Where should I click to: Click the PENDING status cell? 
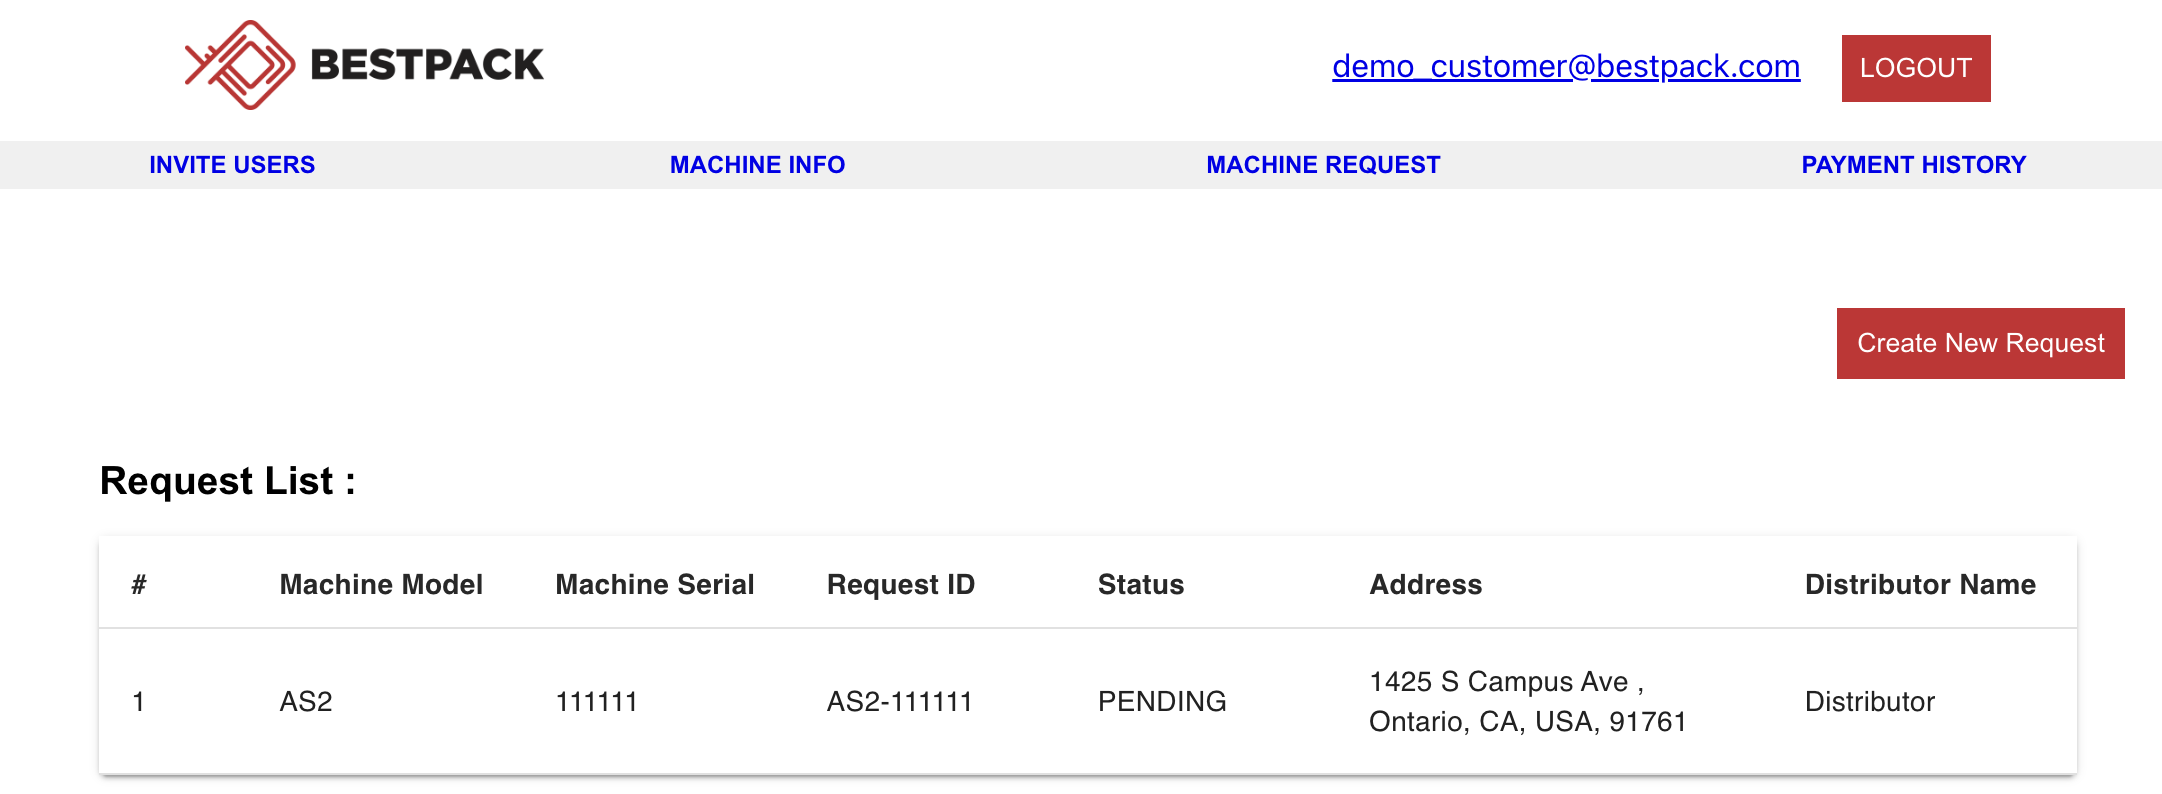tap(1161, 702)
